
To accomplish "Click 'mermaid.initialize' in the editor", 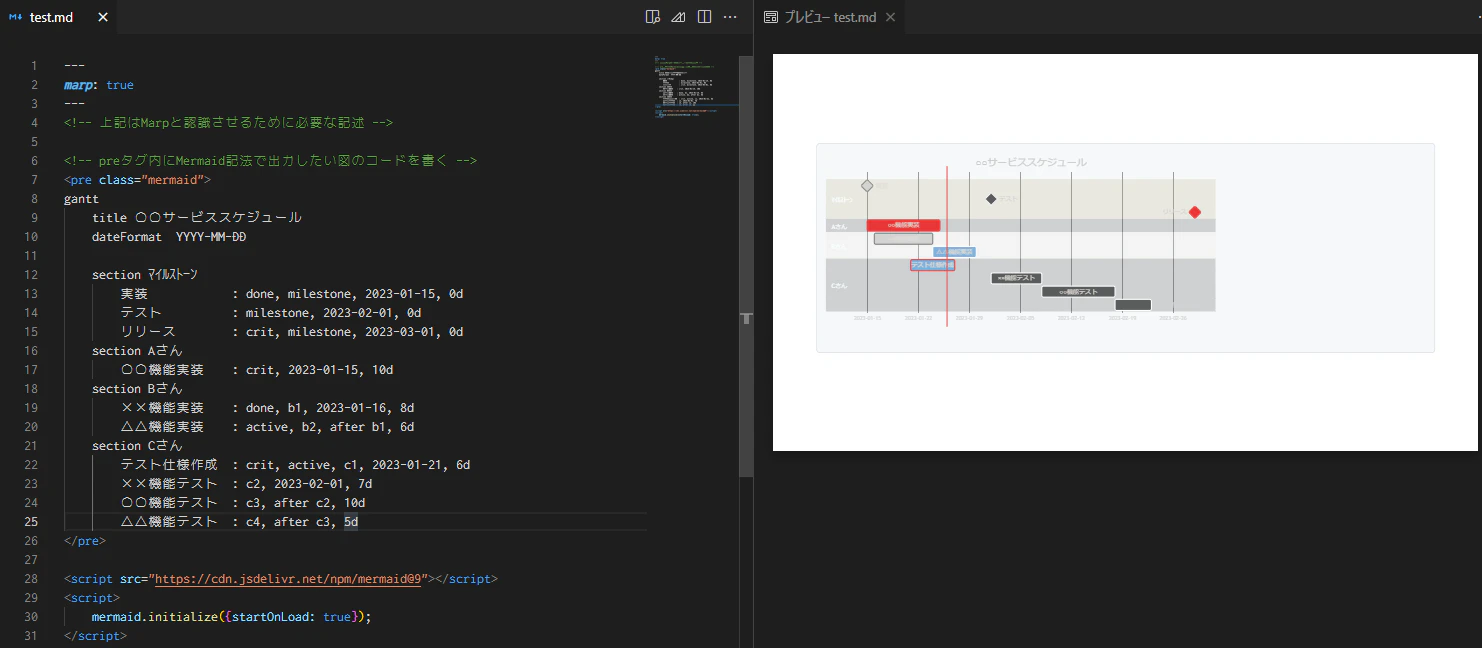I will (155, 617).
